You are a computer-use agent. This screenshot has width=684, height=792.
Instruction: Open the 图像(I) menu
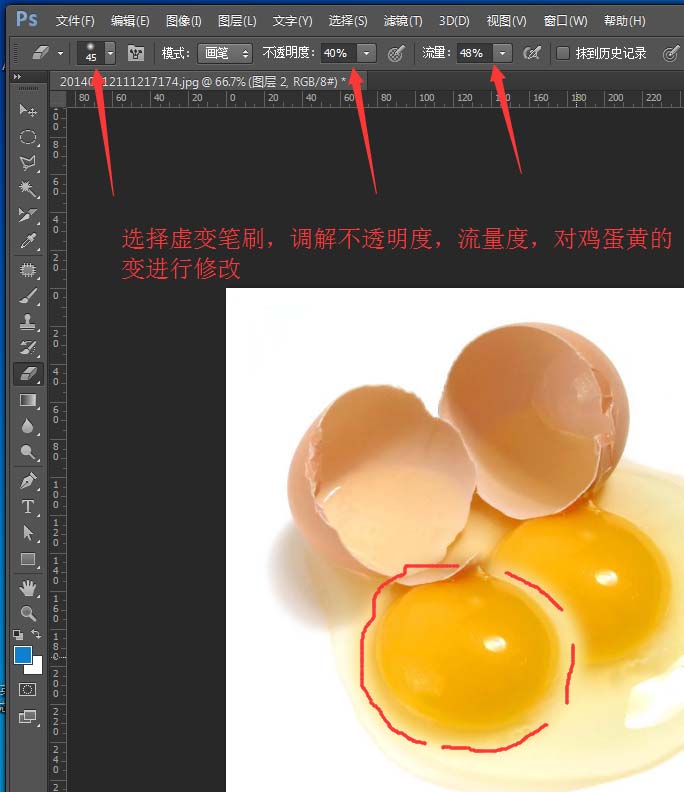[183, 21]
